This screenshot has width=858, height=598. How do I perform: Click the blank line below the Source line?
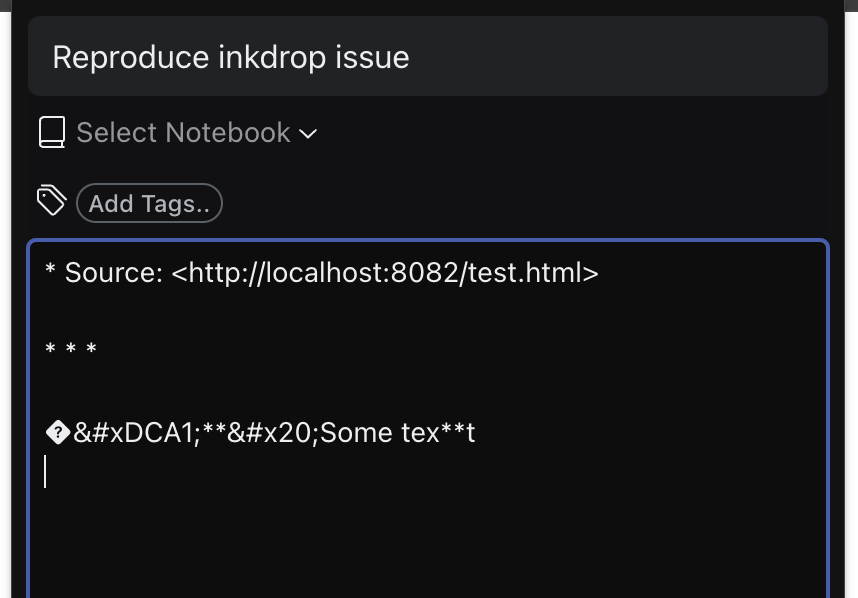428,311
